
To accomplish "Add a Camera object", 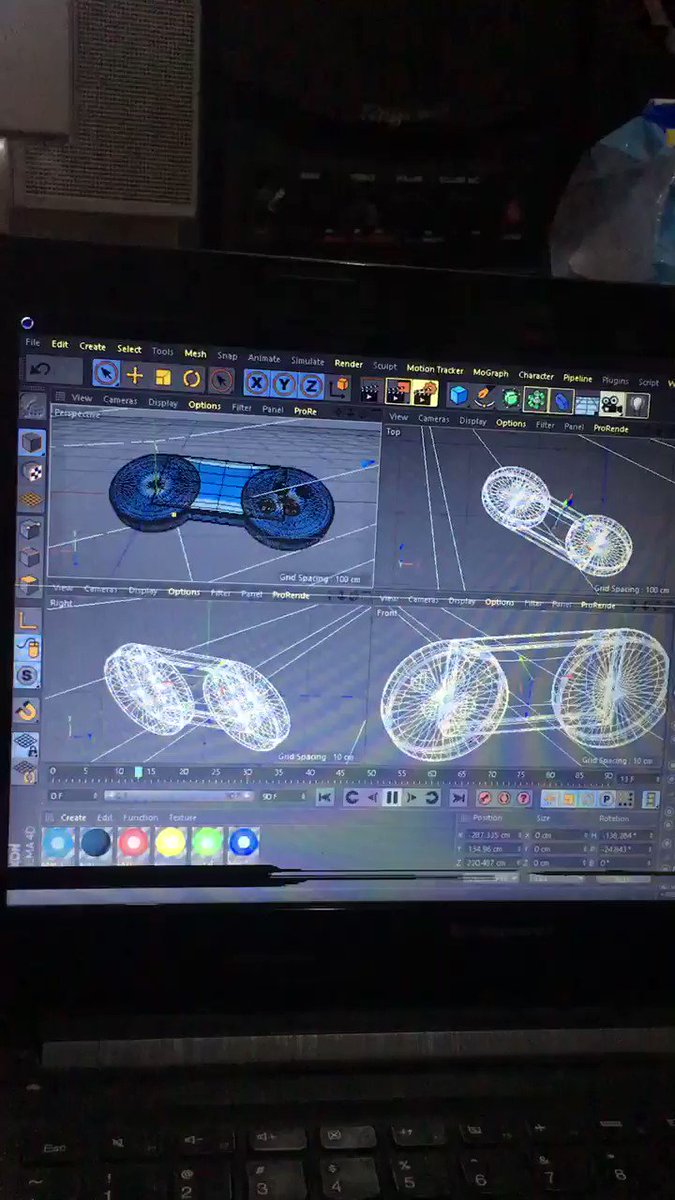I will pos(612,404).
